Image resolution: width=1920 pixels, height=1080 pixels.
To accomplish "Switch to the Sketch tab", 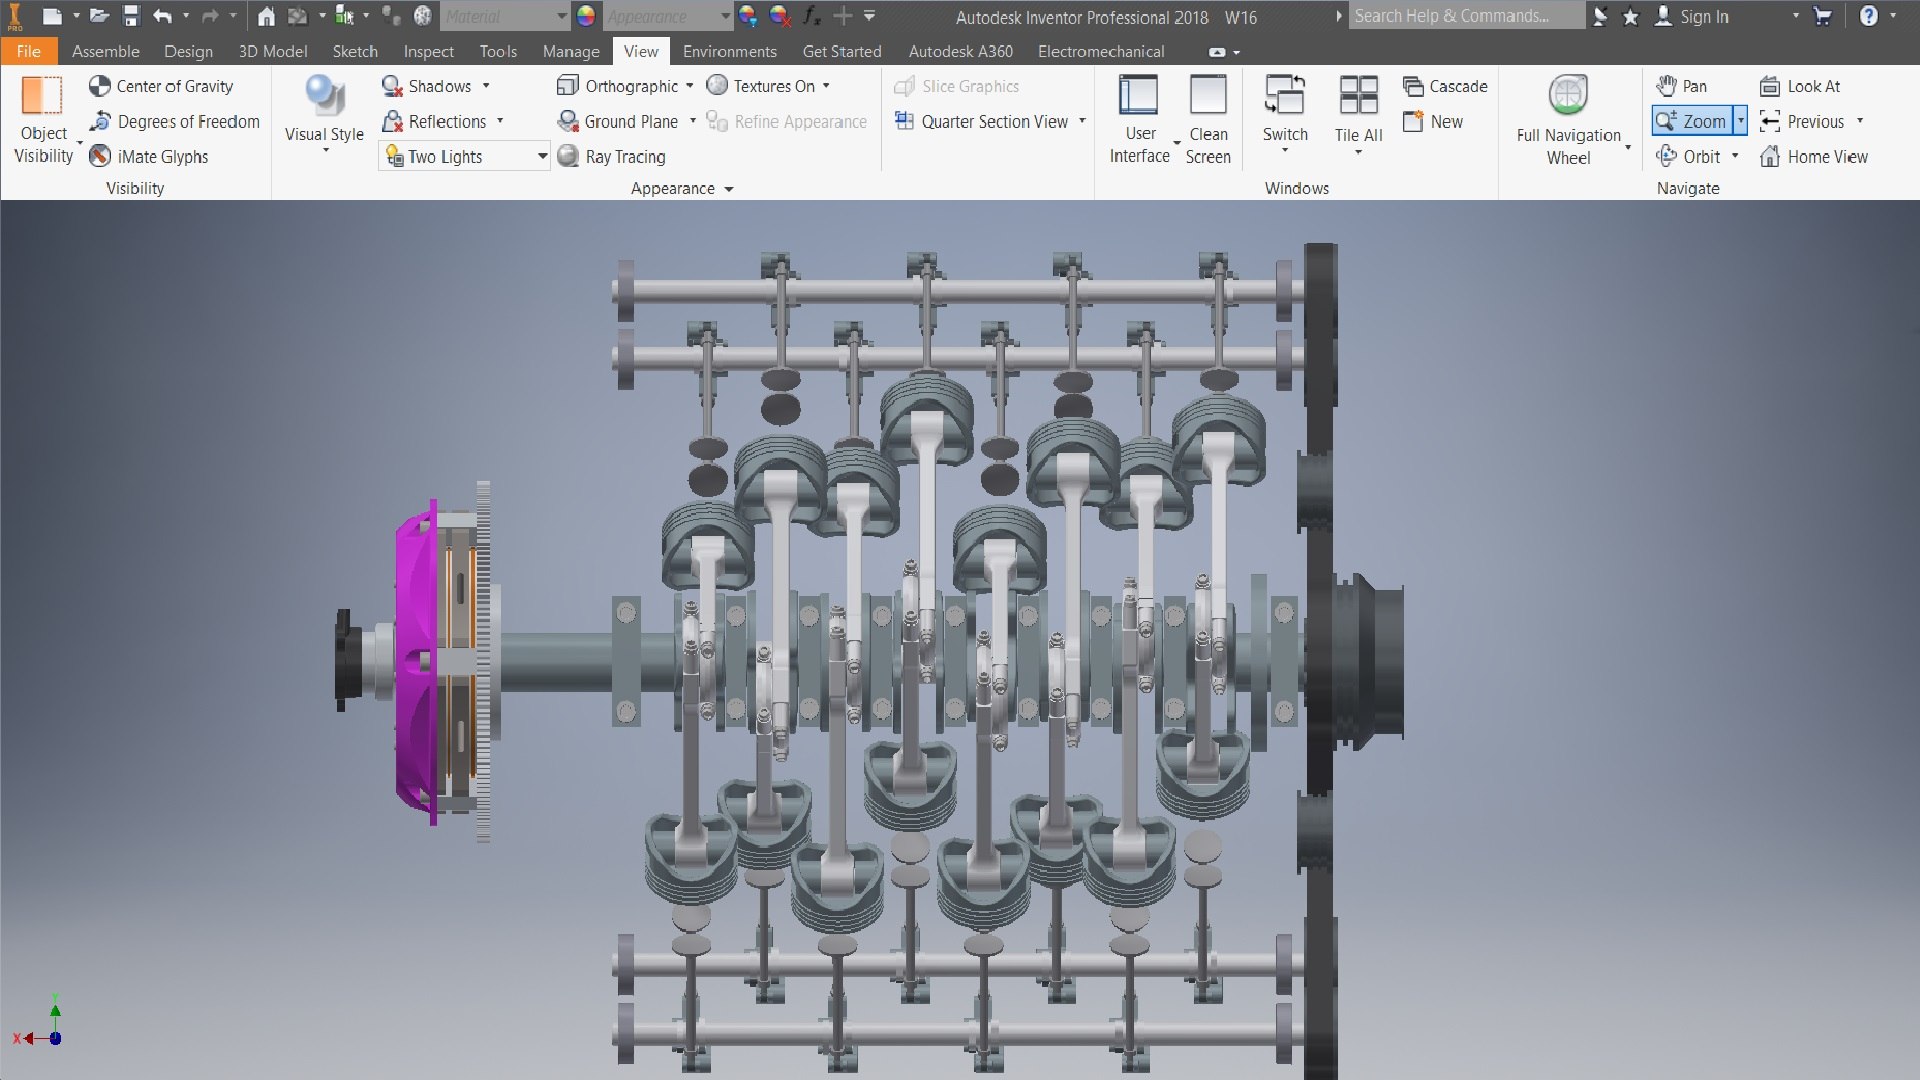I will tap(355, 51).
